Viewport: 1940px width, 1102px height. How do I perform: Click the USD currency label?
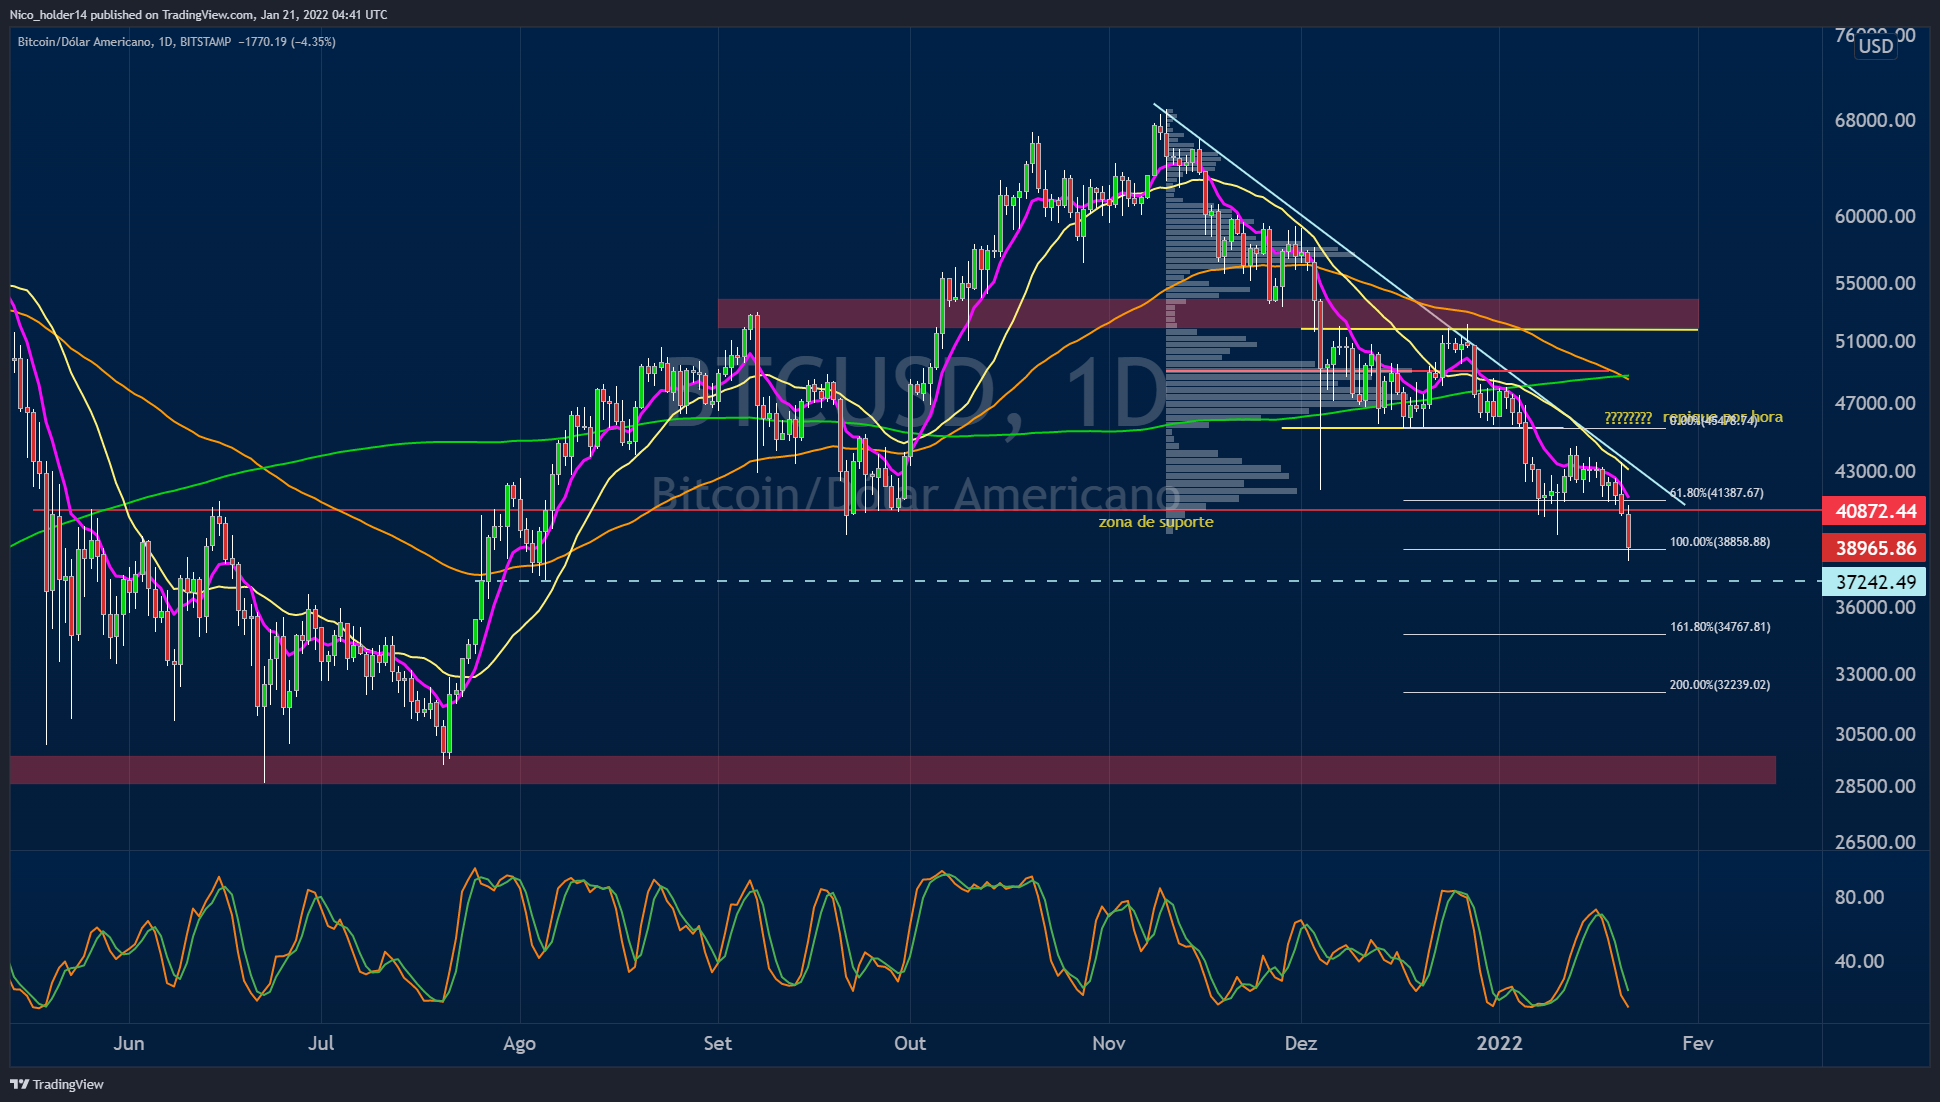click(x=1876, y=46)
